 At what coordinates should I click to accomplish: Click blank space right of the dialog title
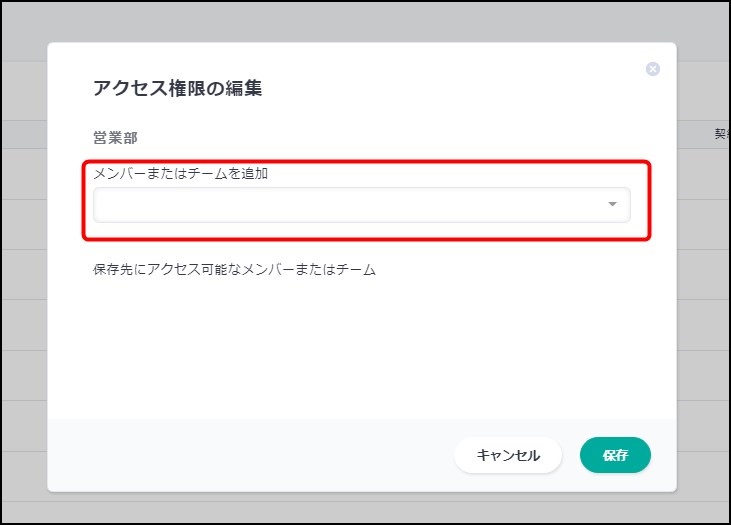tap(450, 88)
